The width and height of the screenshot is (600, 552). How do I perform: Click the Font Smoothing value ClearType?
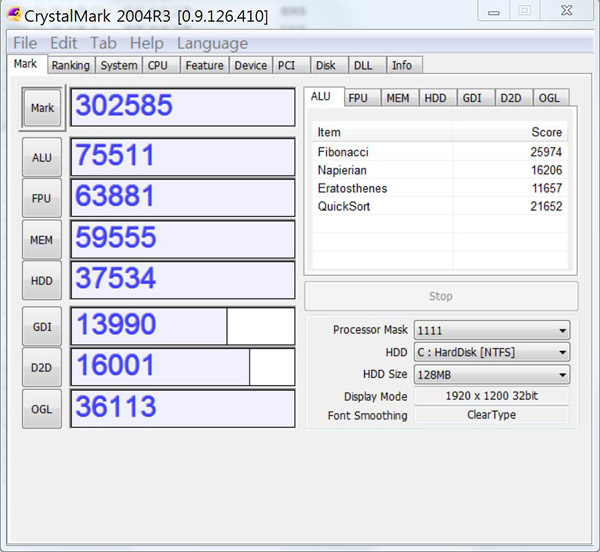click(492, 415)
